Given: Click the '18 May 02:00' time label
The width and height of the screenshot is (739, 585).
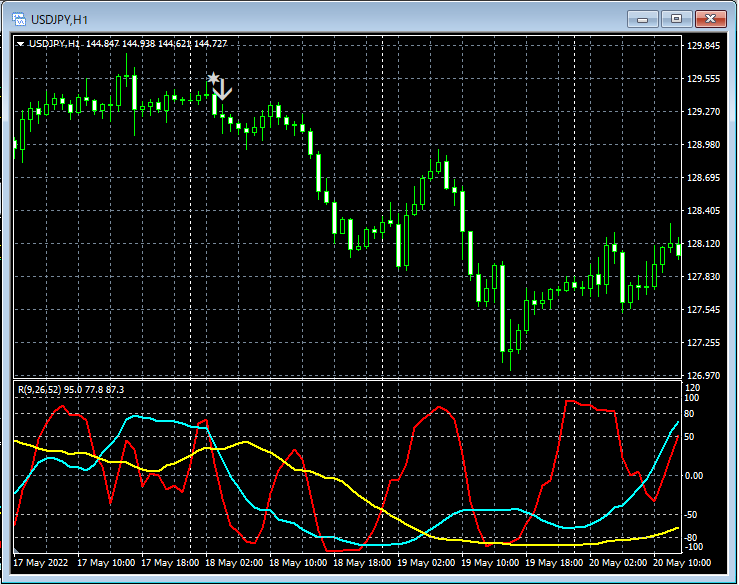Looking at the screenshot, I should point(234,563).
